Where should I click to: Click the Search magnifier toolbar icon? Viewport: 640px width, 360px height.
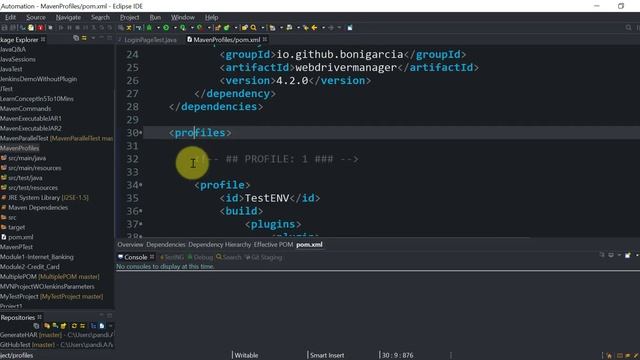pyautogui.click(x=253, y=28)
